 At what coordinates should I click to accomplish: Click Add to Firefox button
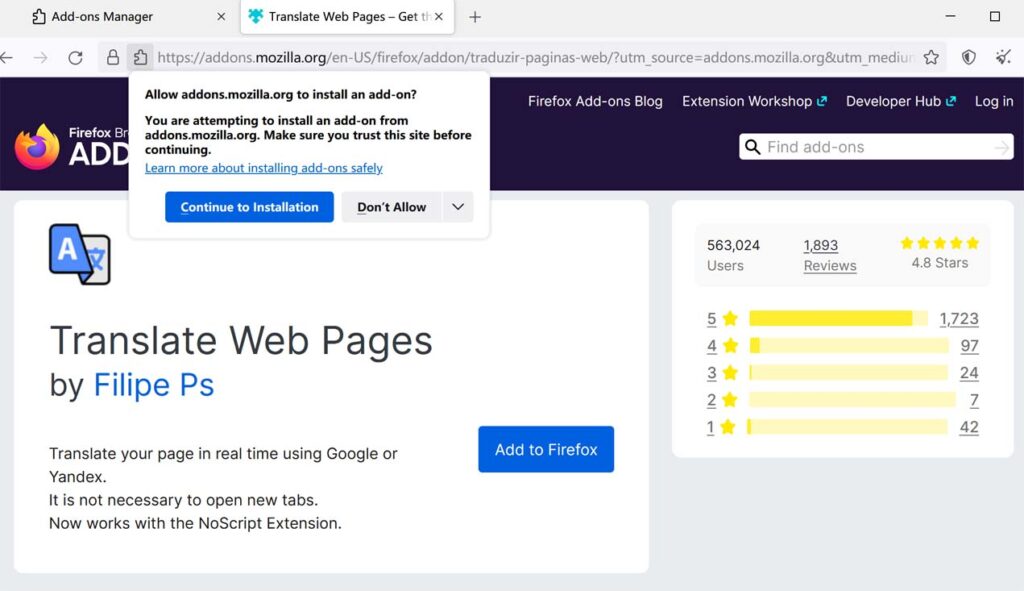click(x=546, y=449)
